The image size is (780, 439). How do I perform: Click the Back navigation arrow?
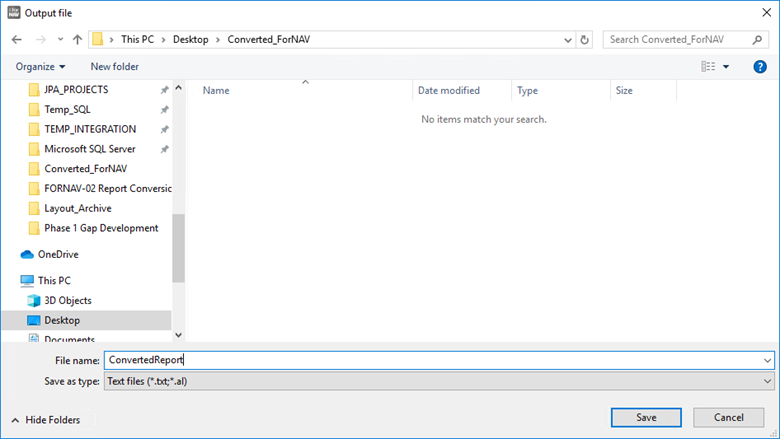(16, 40)
